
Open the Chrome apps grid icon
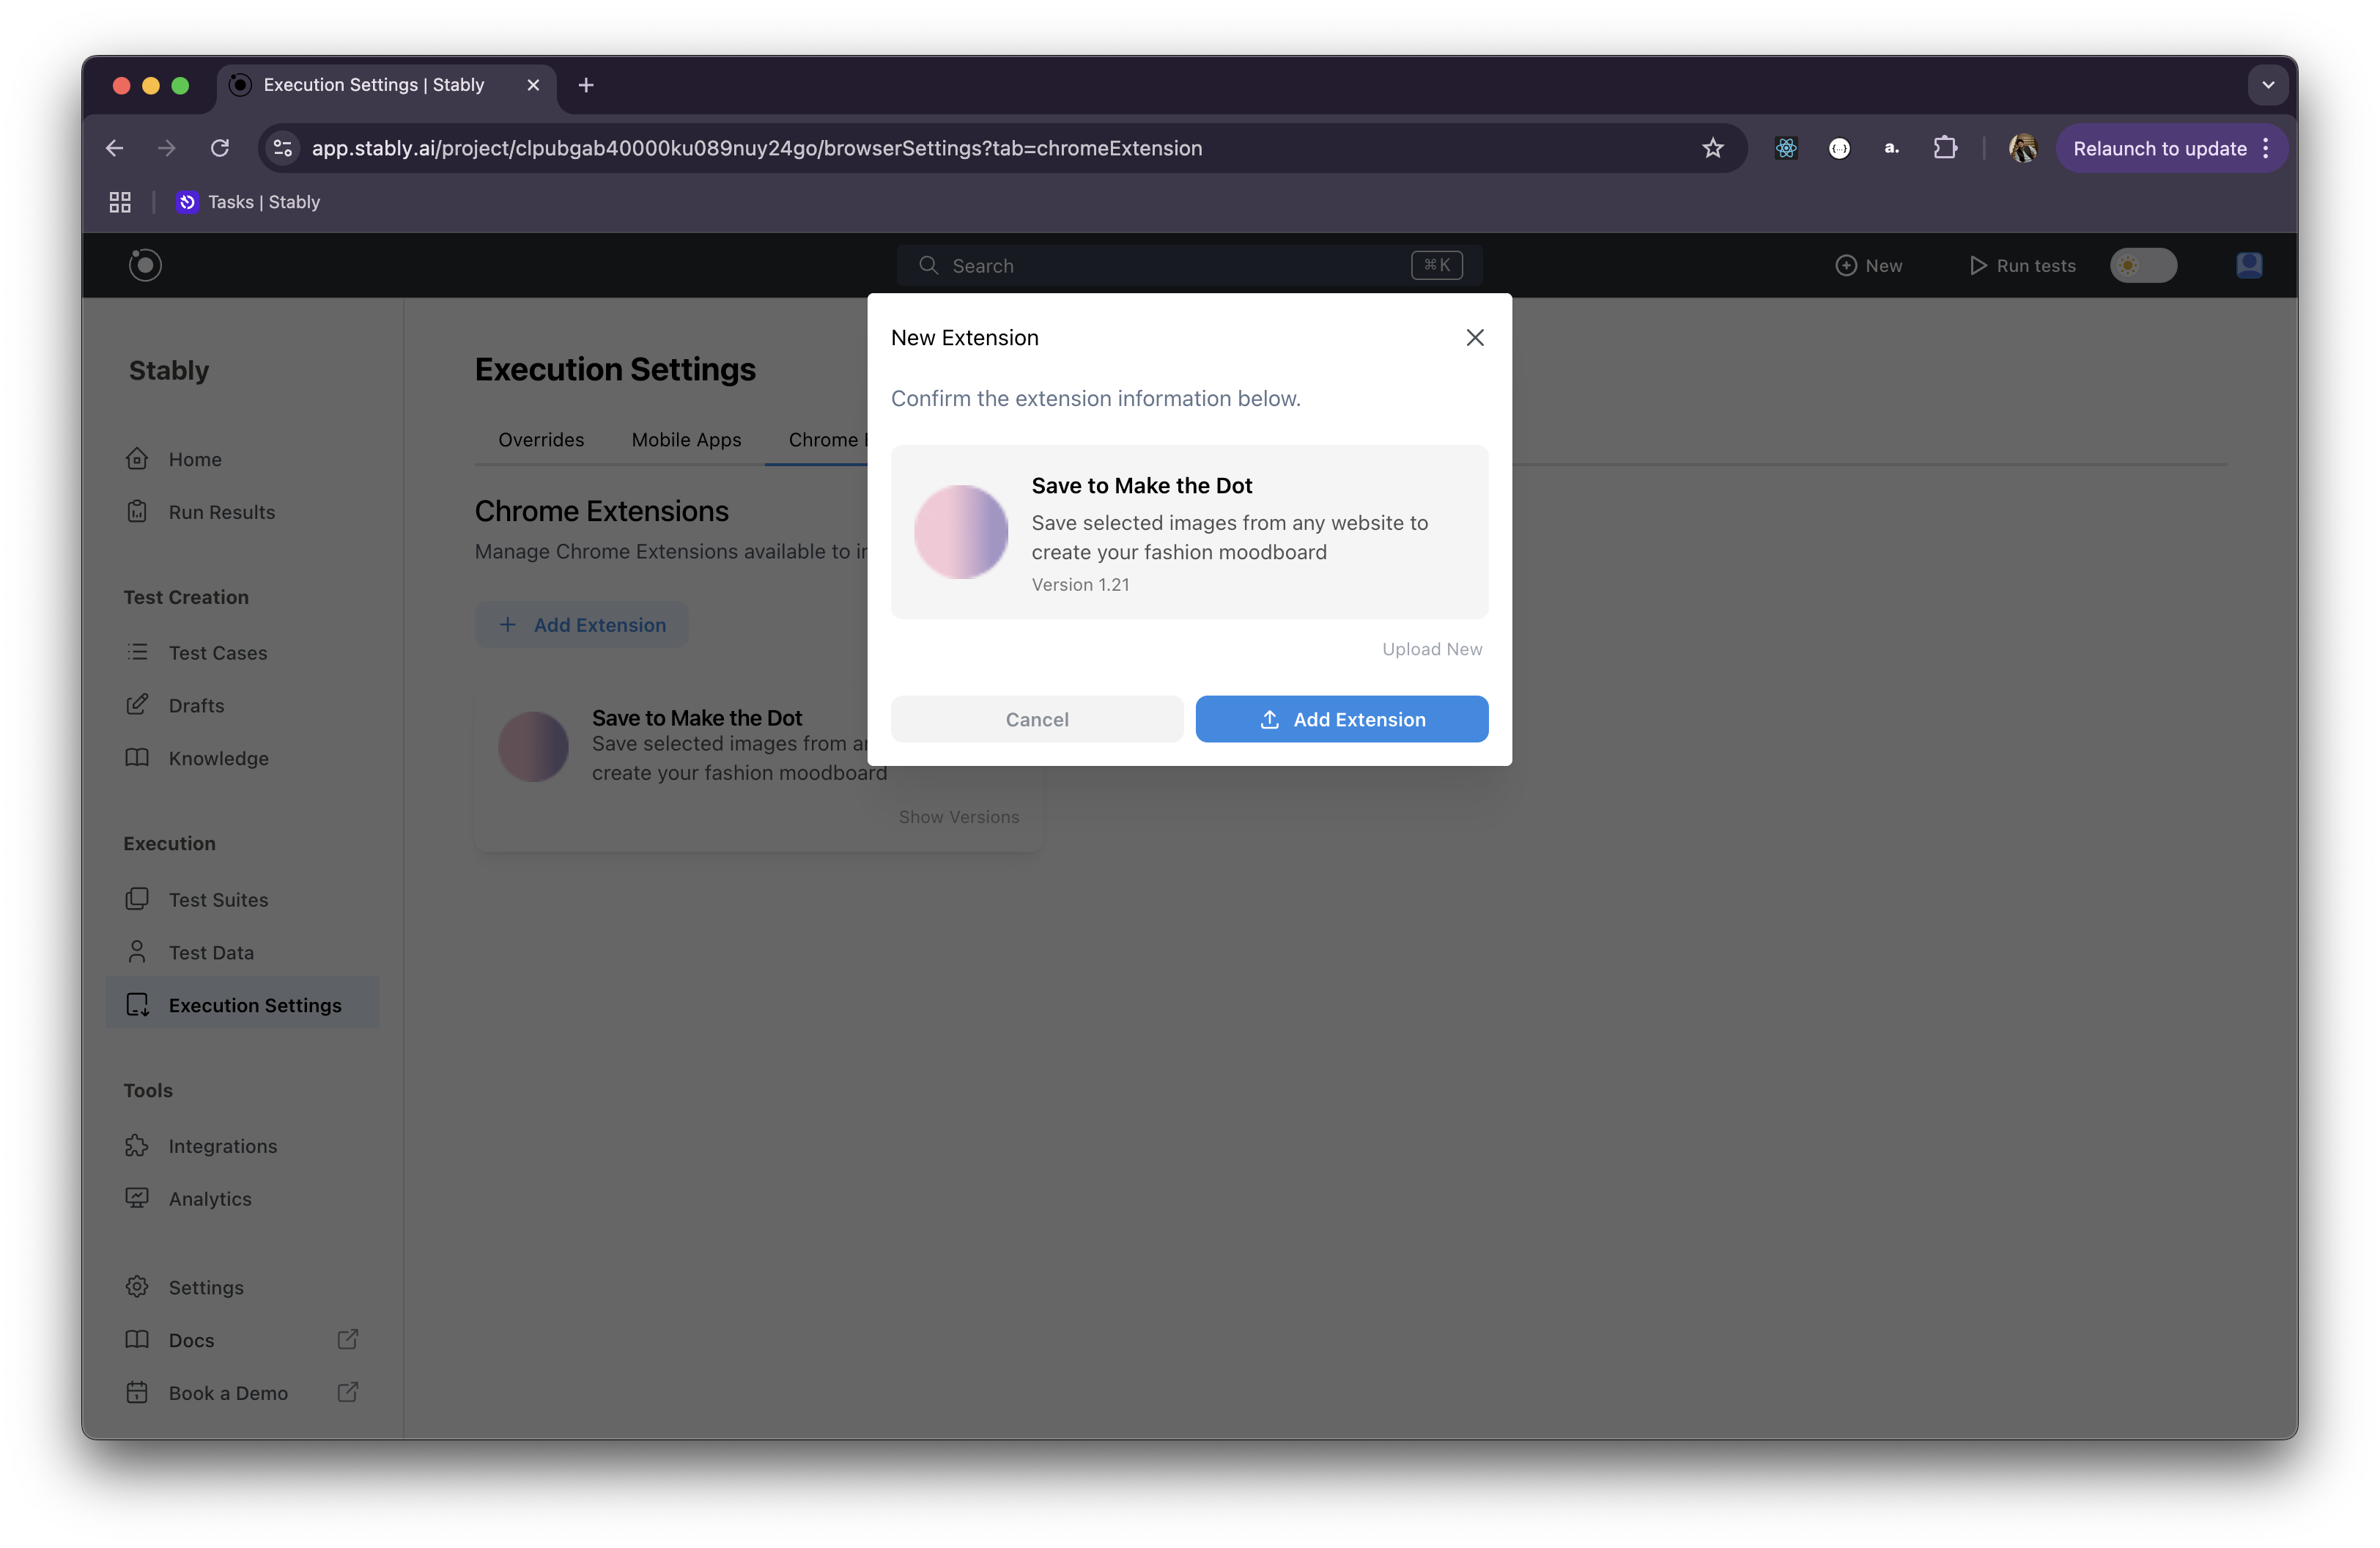click(120, 202)
